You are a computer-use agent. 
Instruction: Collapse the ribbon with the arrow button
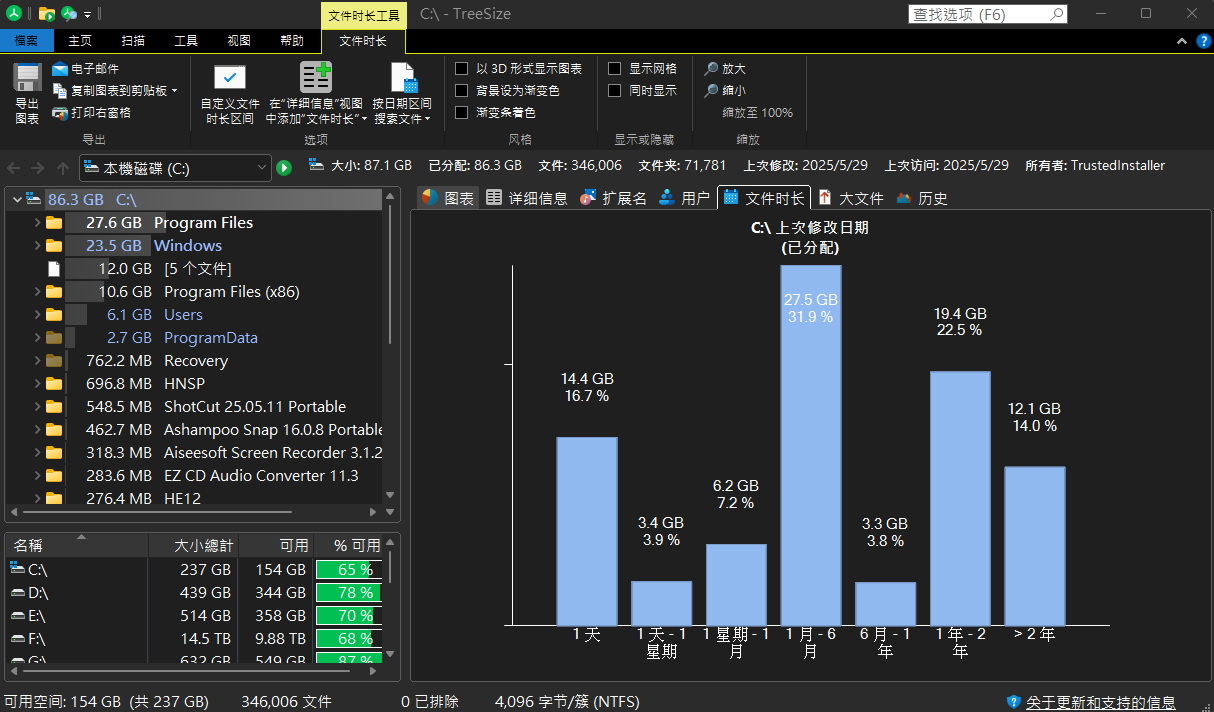[1181, 41]
